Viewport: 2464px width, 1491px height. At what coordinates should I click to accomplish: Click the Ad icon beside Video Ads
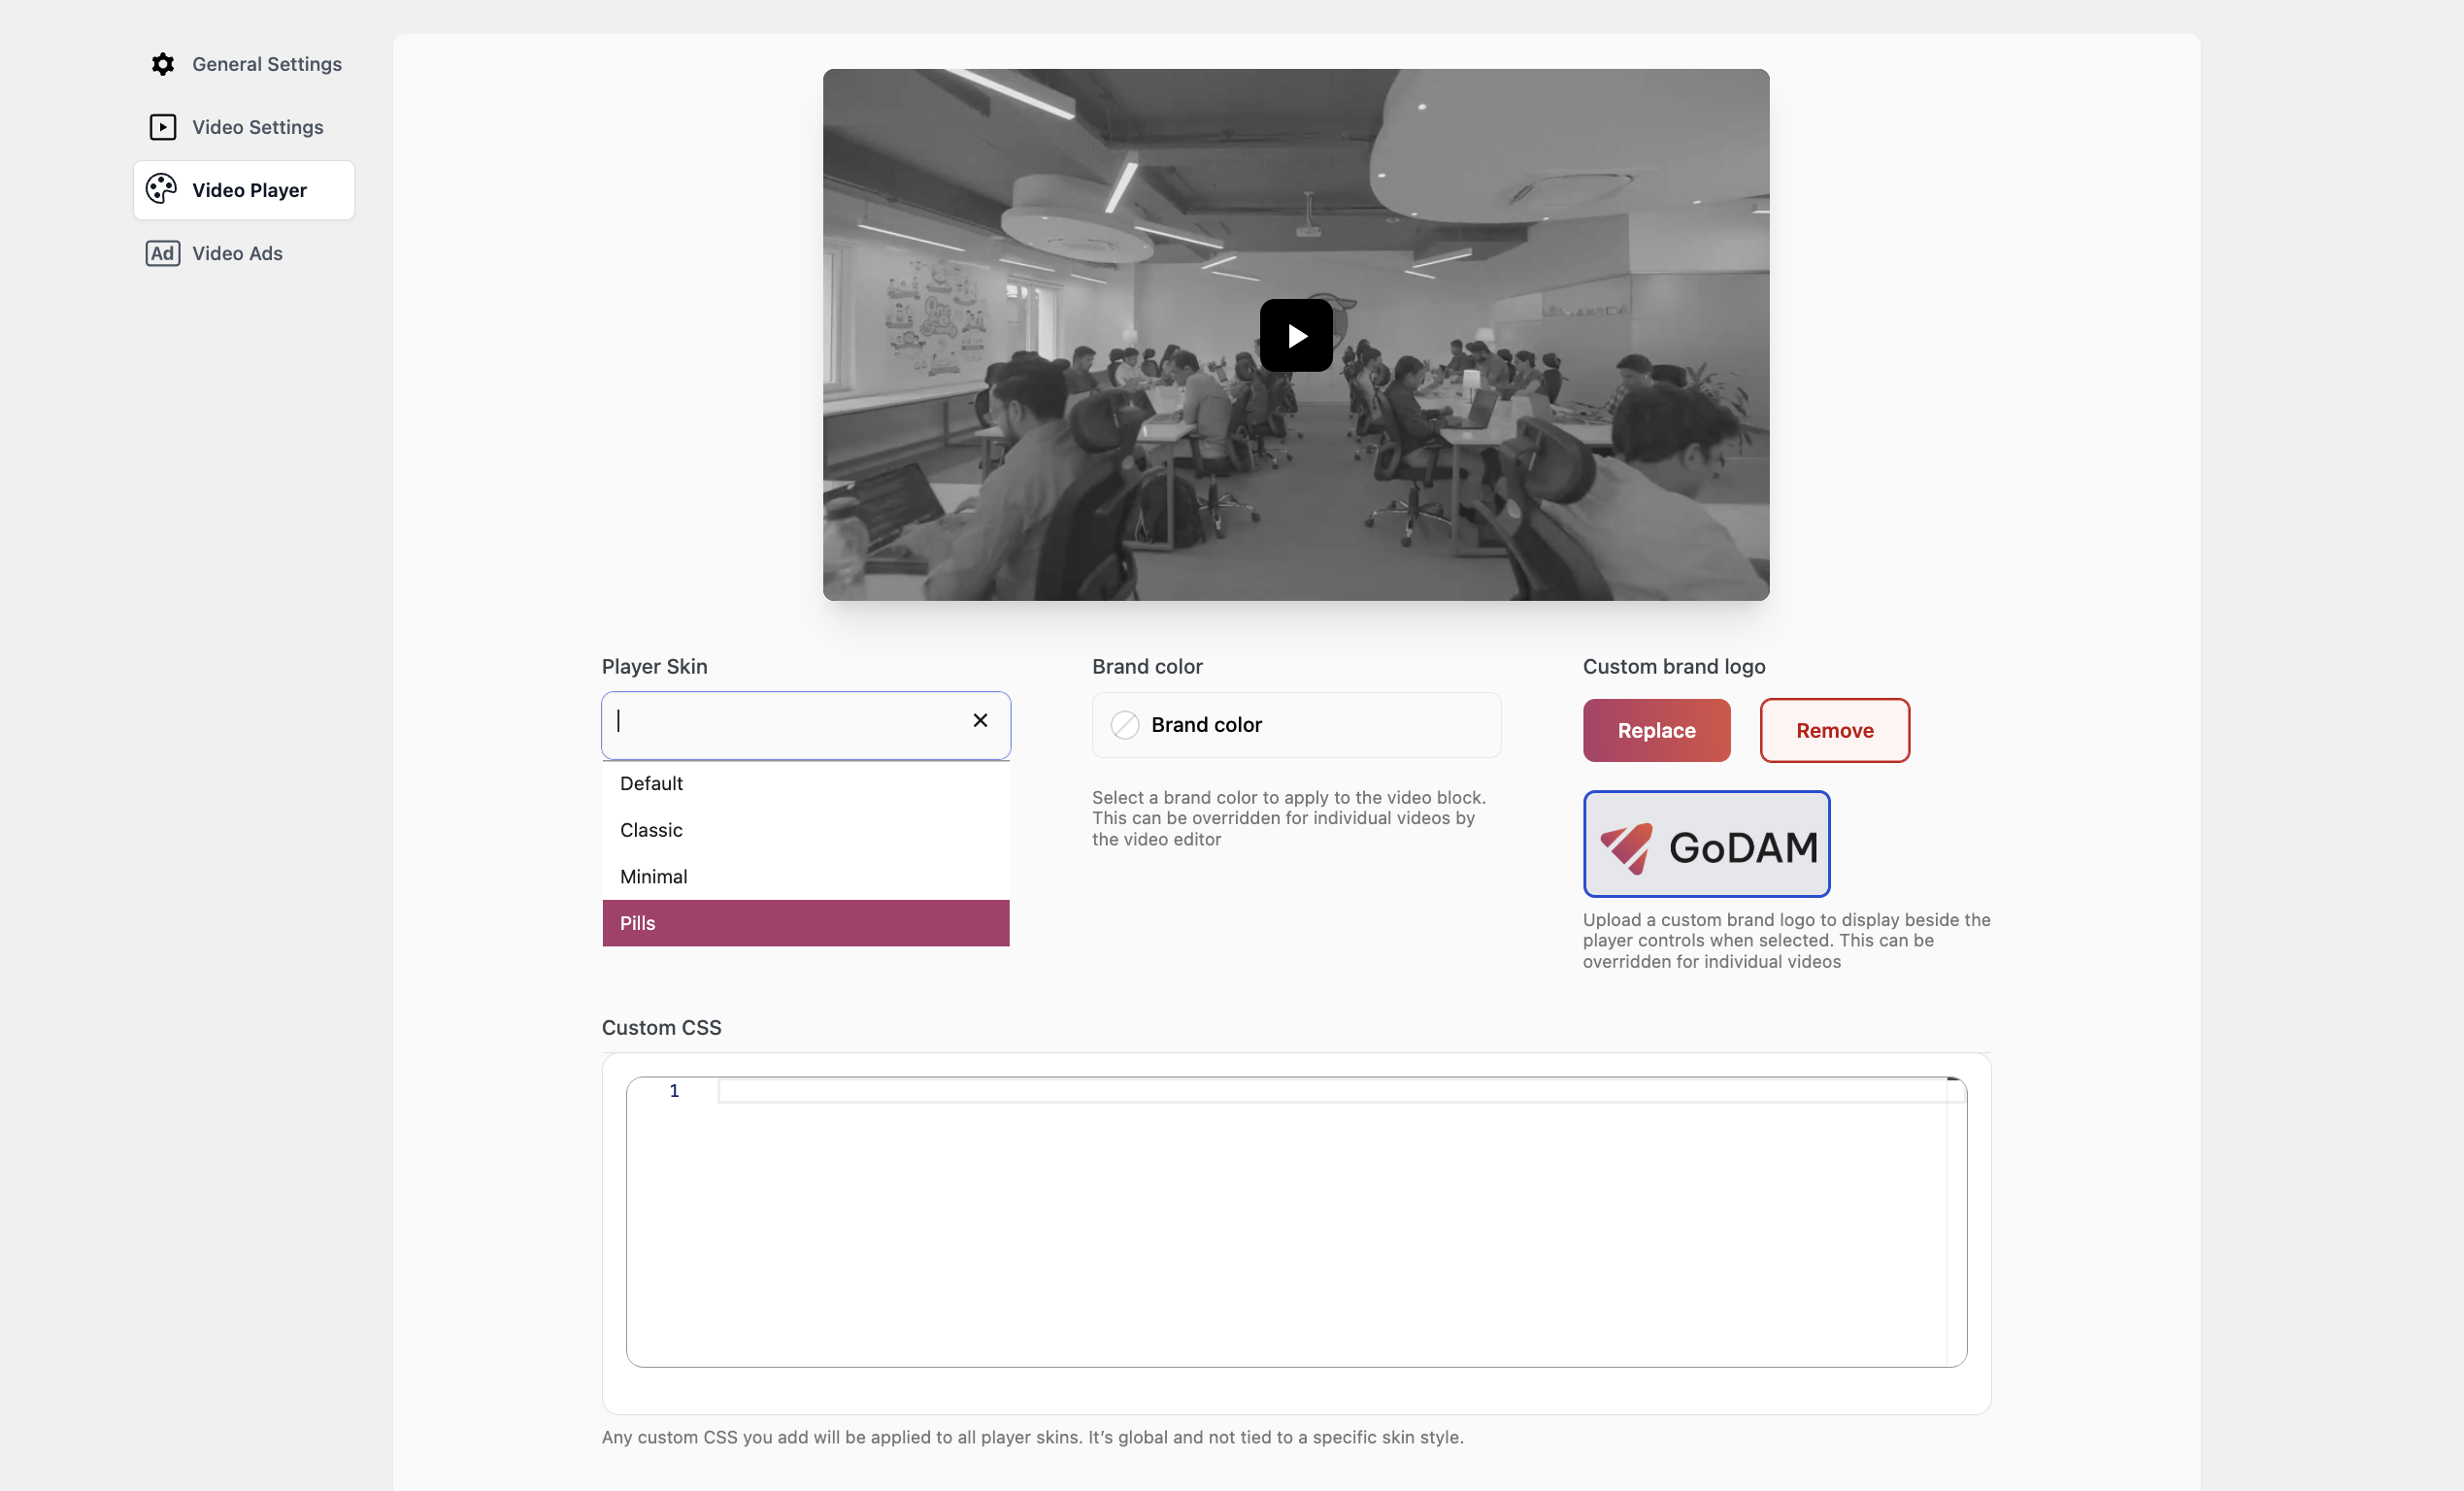[163, 253]
